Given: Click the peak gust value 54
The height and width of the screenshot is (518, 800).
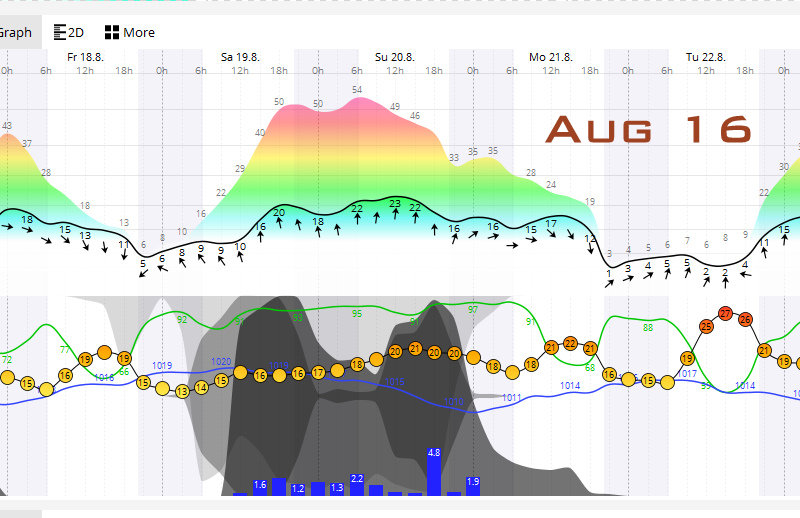Looking at the screenshot, I should (x=357, y=90).
